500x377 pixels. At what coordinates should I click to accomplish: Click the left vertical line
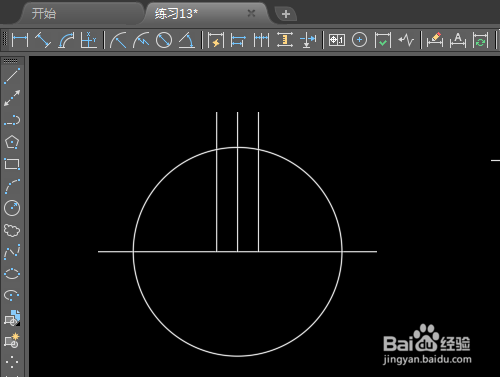point(217,182)
